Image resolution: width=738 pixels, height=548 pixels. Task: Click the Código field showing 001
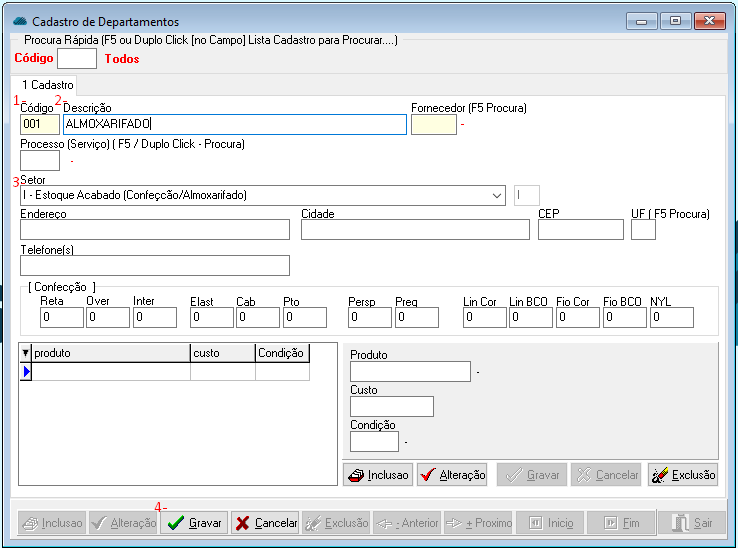[39, 124]
